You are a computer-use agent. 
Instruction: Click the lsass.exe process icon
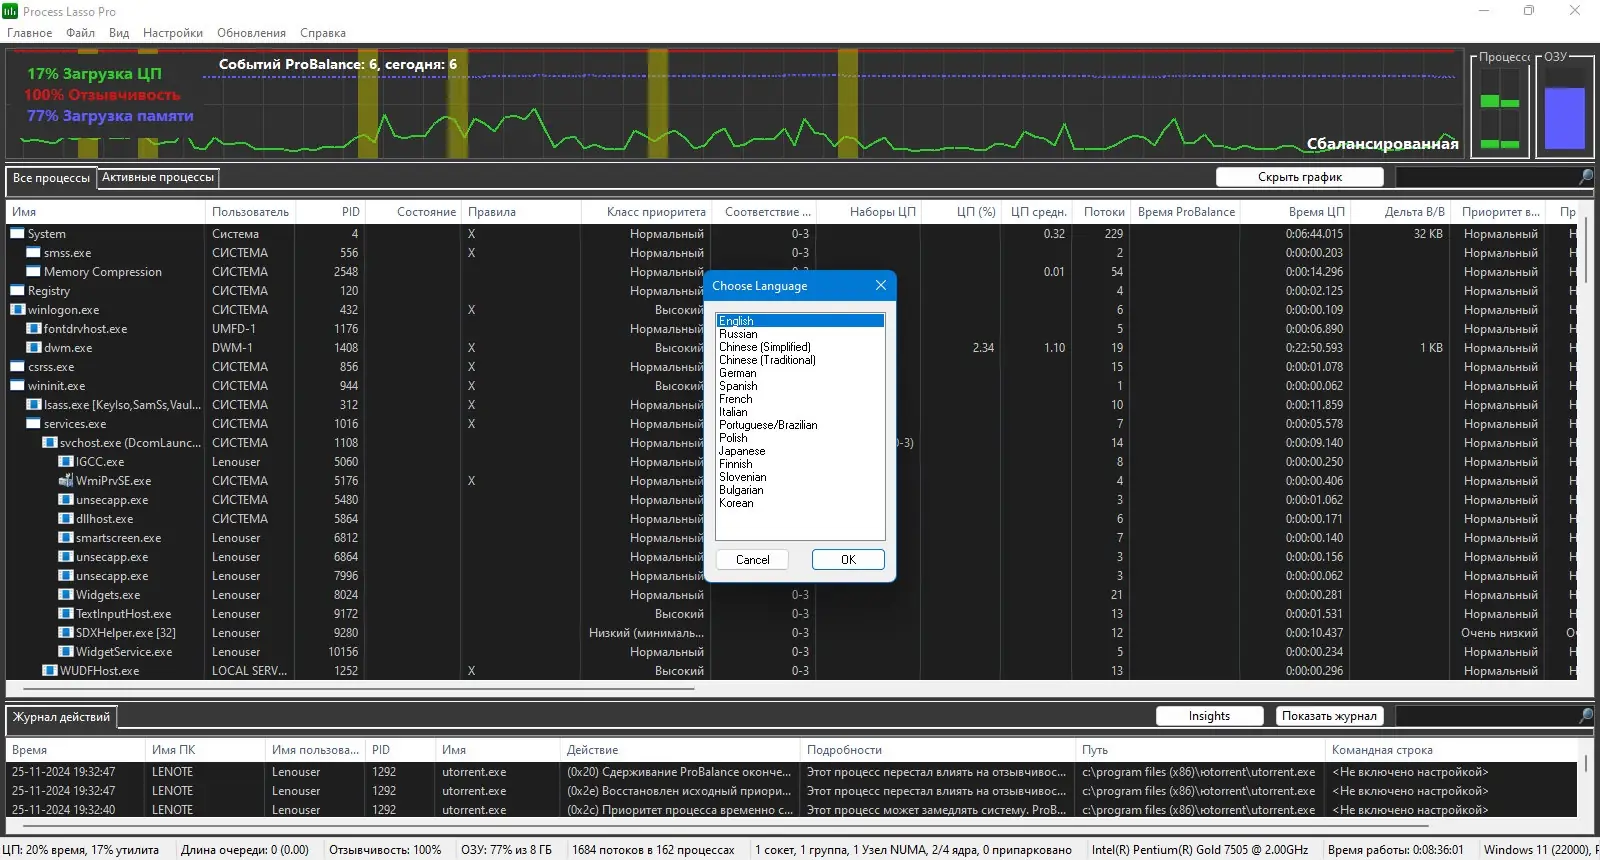click(33, 405)
